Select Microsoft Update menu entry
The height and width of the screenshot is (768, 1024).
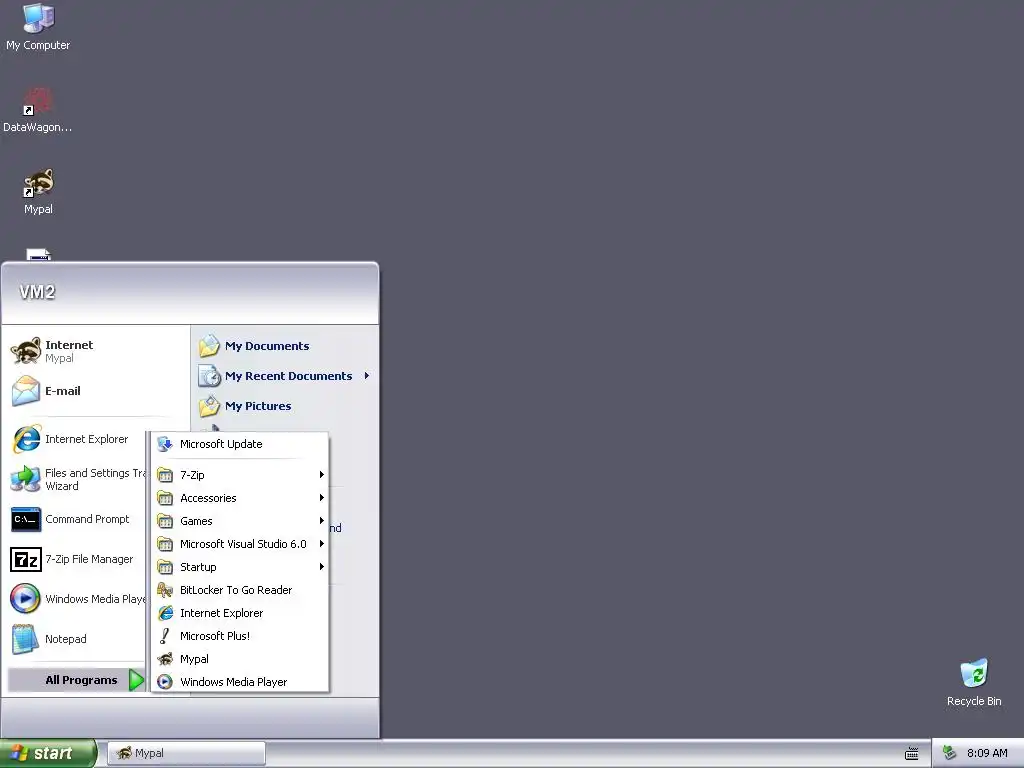click(x=240, y=444)
